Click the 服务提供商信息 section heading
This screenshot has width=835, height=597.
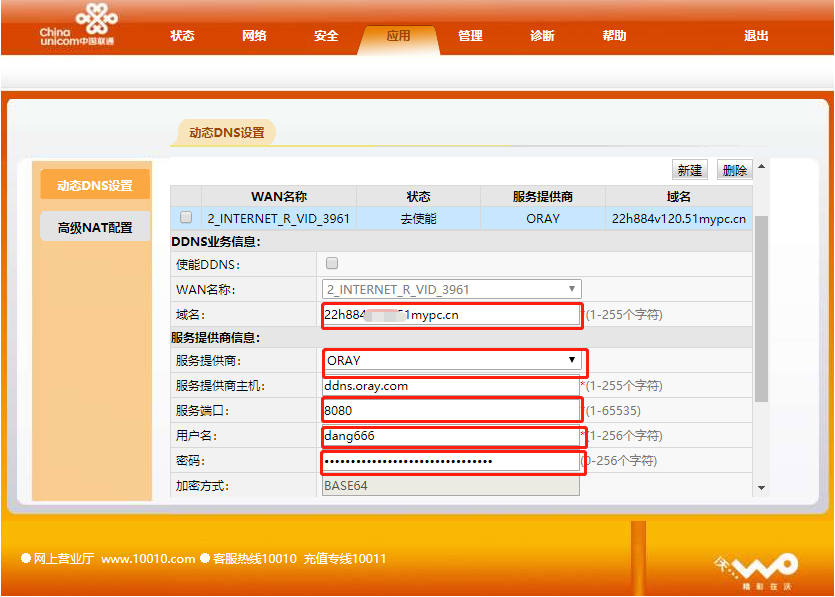(x=216, y=338)
